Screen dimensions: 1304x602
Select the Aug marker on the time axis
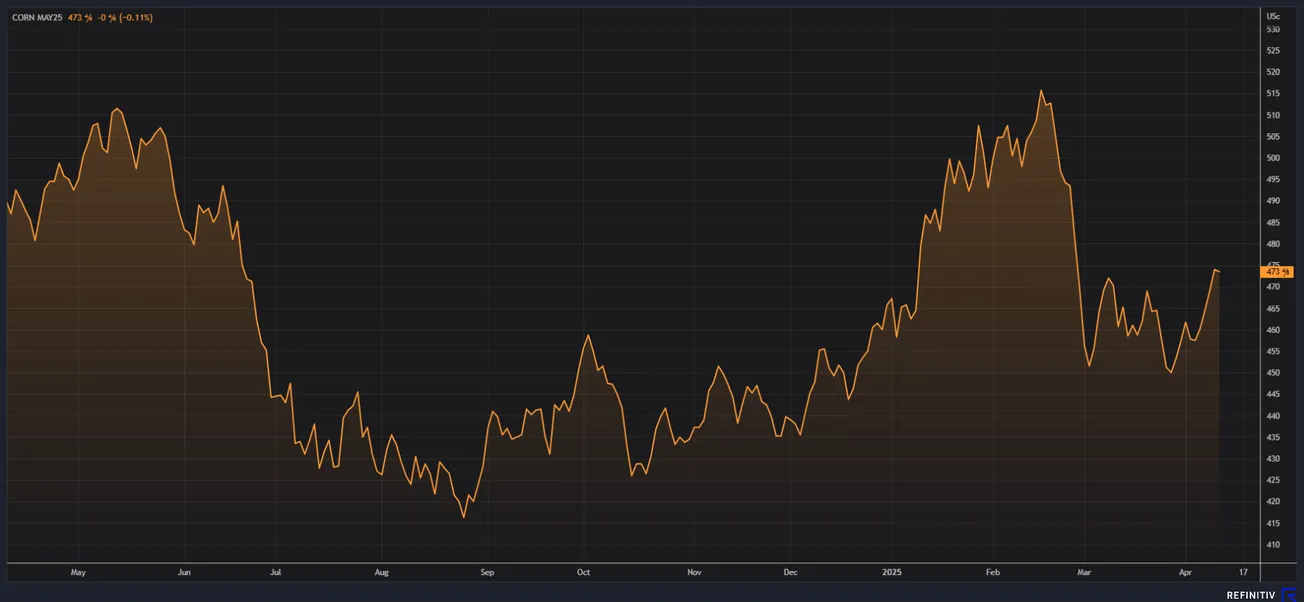381,573
